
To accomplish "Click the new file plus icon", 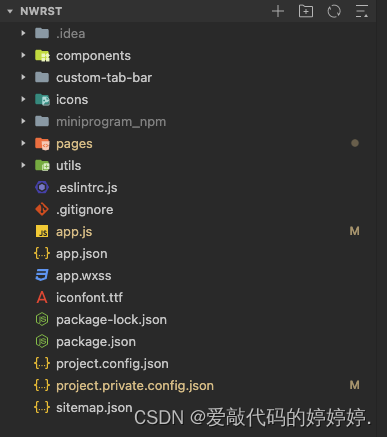I will click(x=278, y=11).
